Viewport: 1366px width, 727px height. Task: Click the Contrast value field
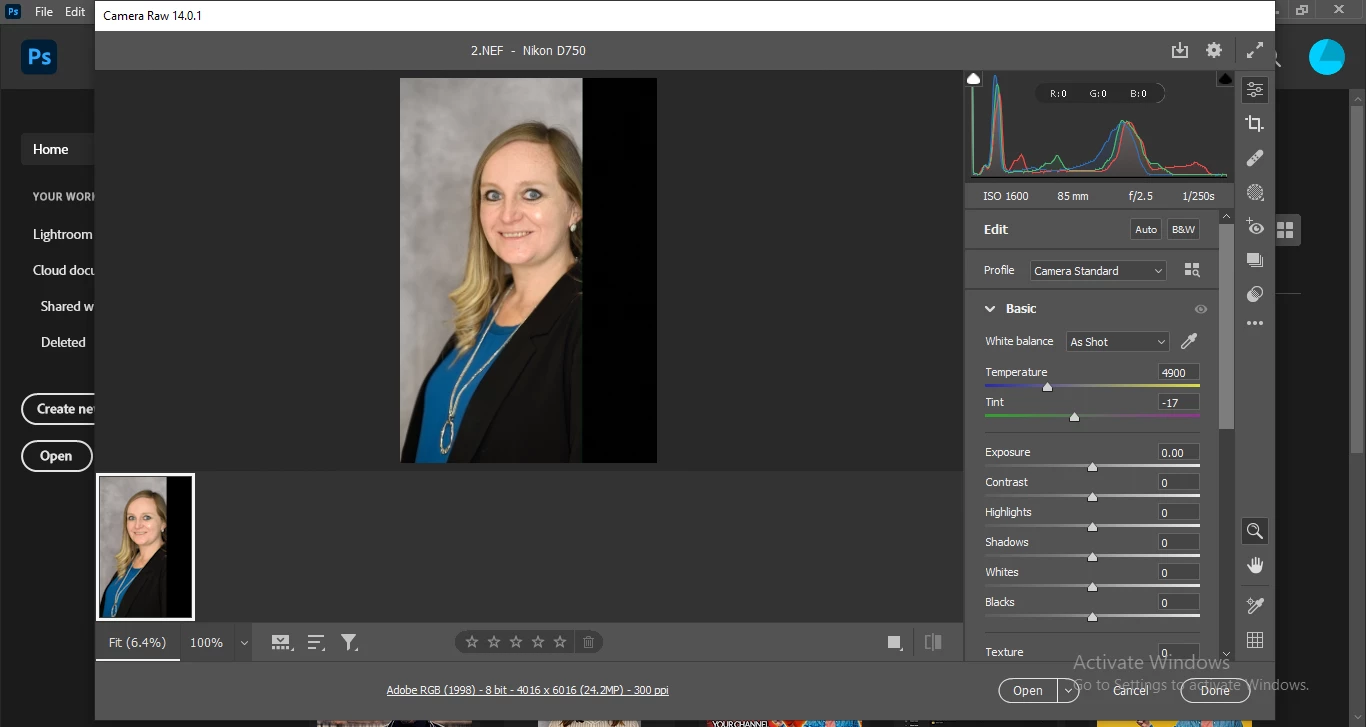(1178, 483)
